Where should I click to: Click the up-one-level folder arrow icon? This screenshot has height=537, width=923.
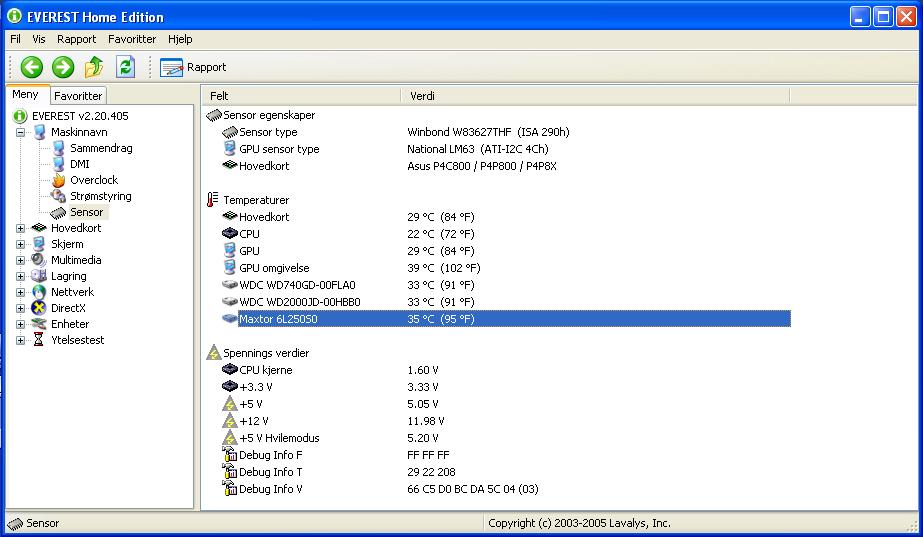(x=94, y=67)
